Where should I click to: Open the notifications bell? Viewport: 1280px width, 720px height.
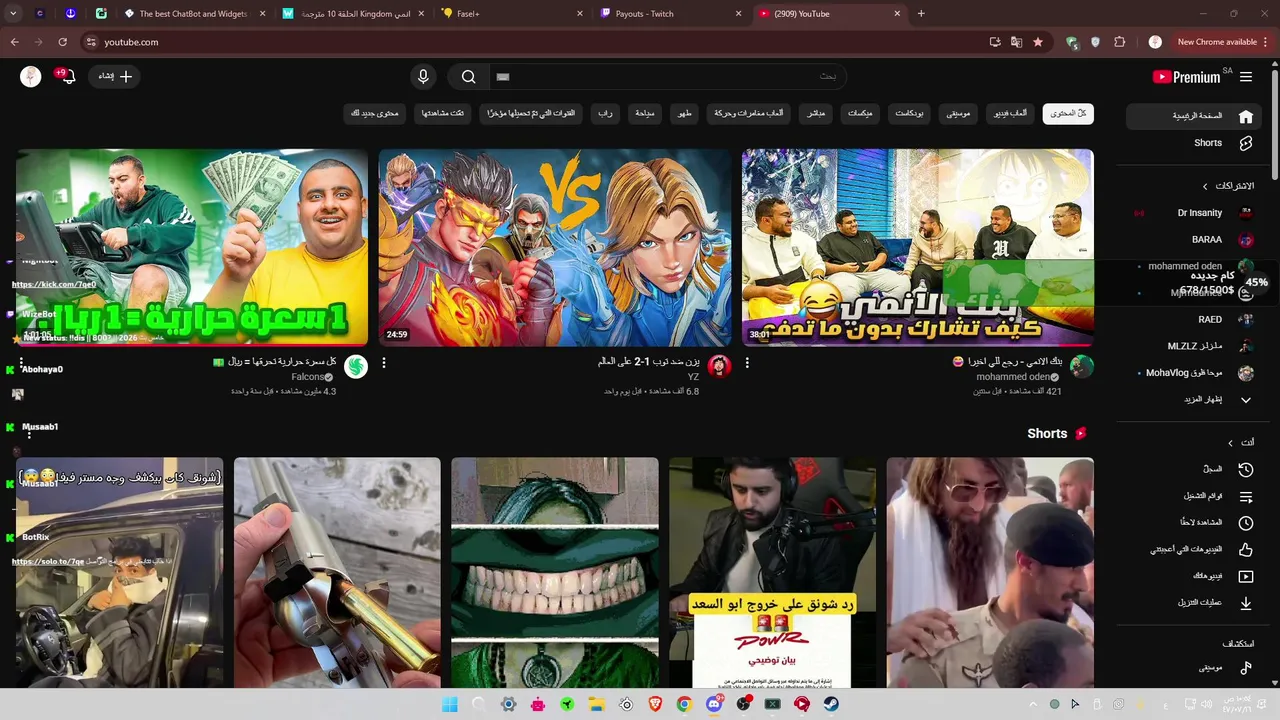(x=67, y=76)
